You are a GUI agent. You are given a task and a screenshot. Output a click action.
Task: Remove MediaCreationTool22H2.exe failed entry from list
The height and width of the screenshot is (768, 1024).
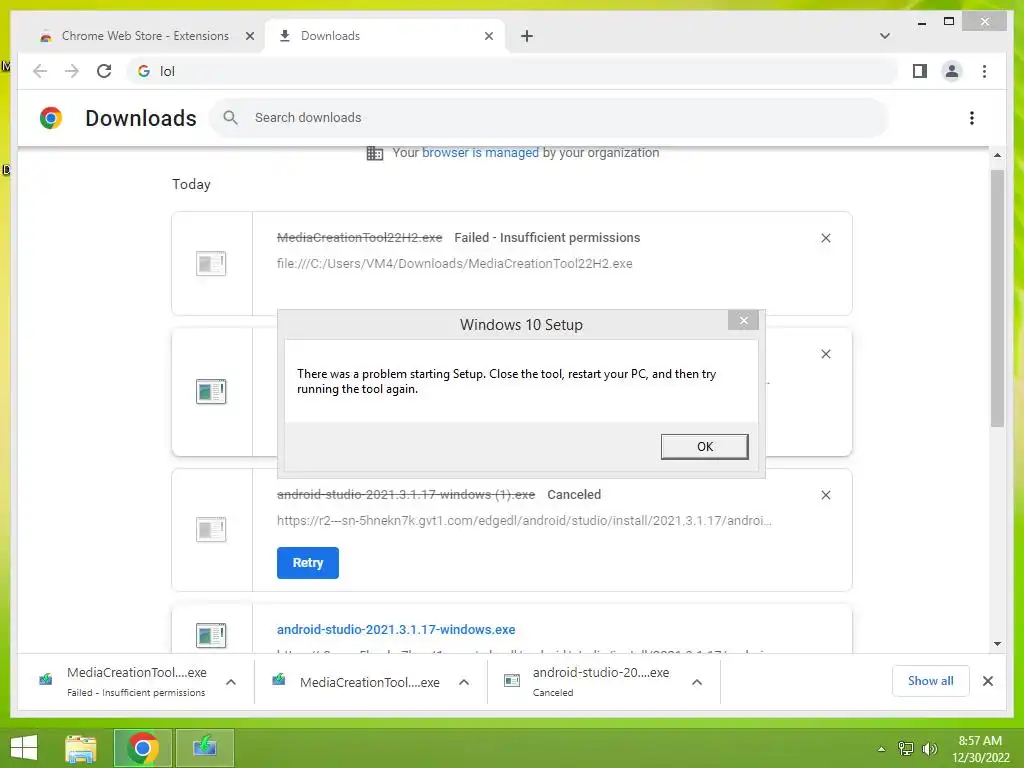(825, 238)
